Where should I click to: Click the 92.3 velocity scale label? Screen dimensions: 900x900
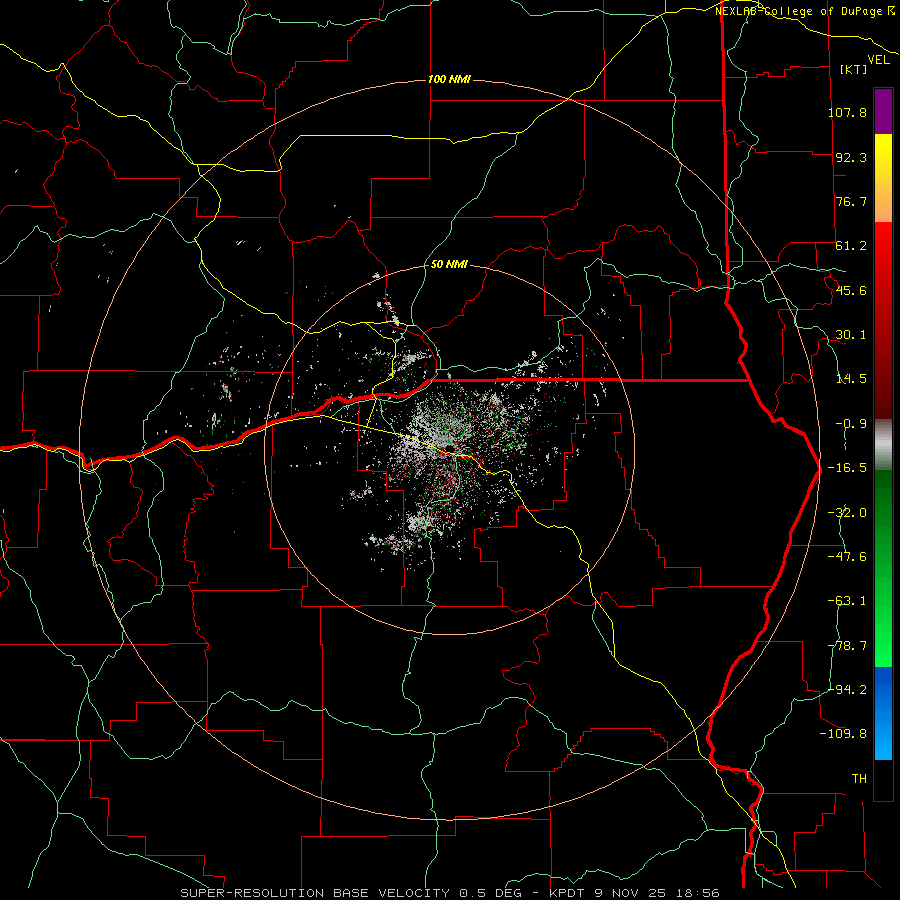pyautogui.click(x=851, y=157)
